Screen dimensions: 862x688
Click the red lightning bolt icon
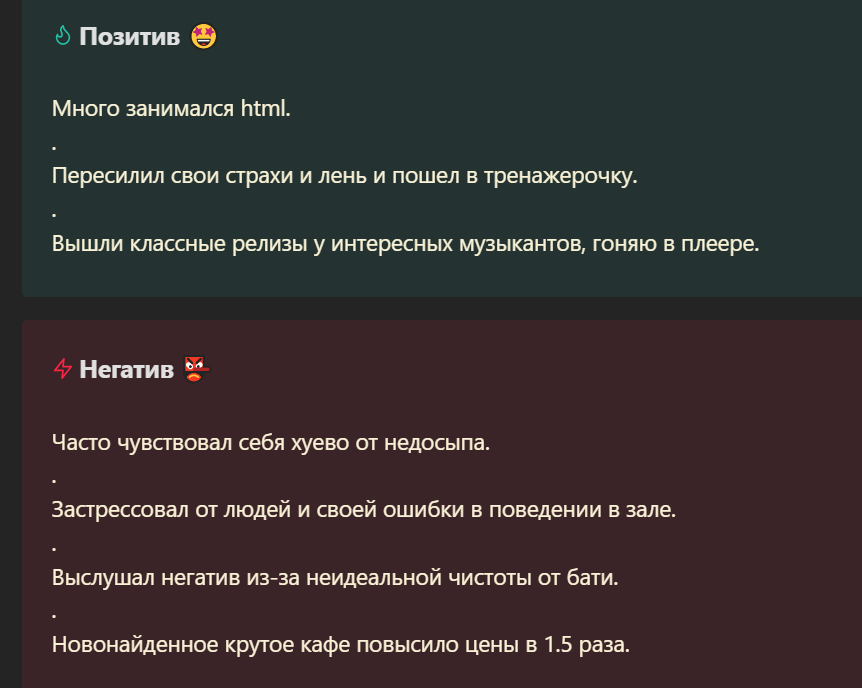coord(63,368)
